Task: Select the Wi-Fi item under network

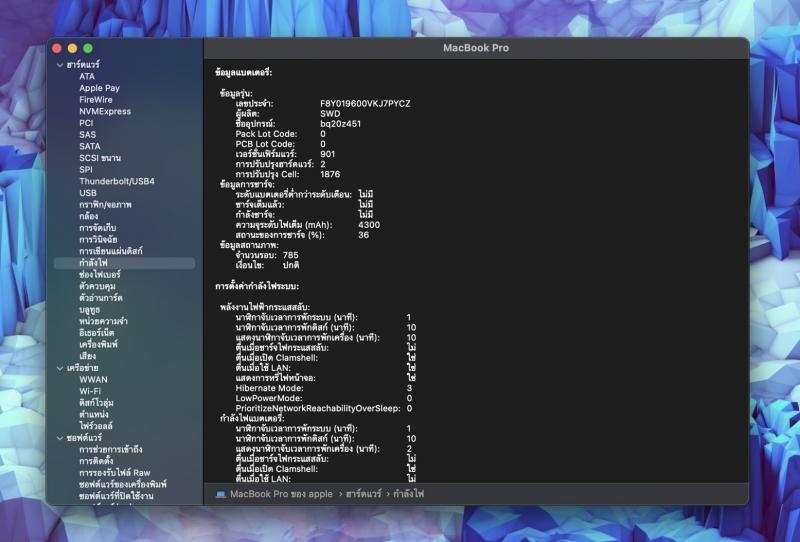Action: pos(91,391)
